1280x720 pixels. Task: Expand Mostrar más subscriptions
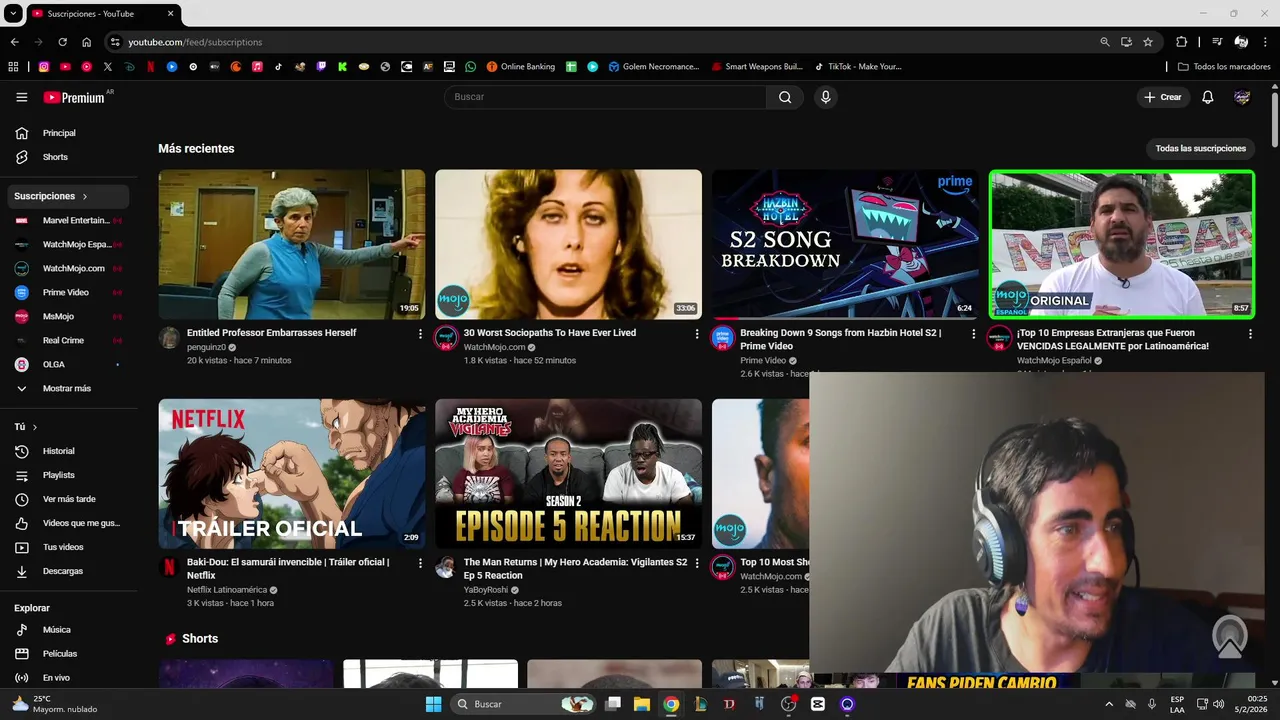click(69, 388)
